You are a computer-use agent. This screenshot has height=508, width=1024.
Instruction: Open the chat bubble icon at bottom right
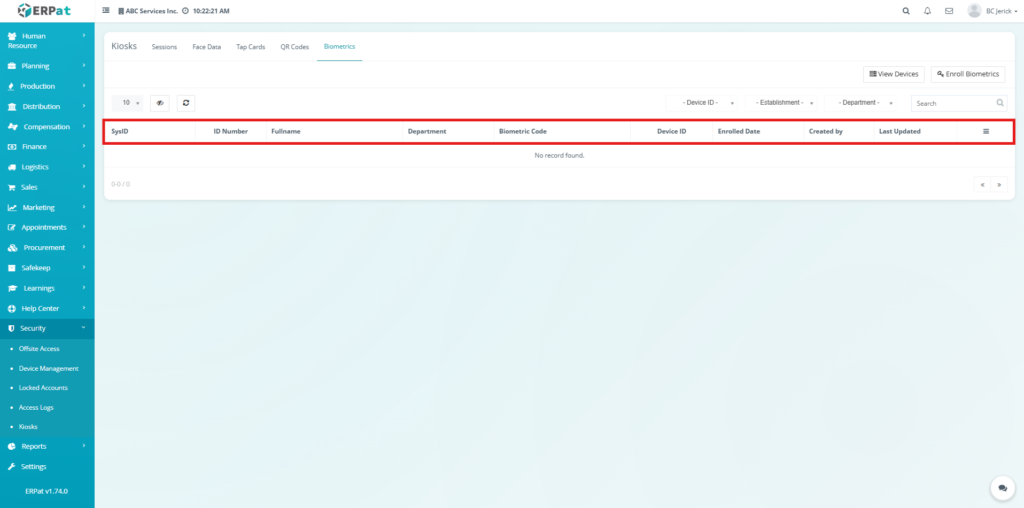(x=1002, y=487)
